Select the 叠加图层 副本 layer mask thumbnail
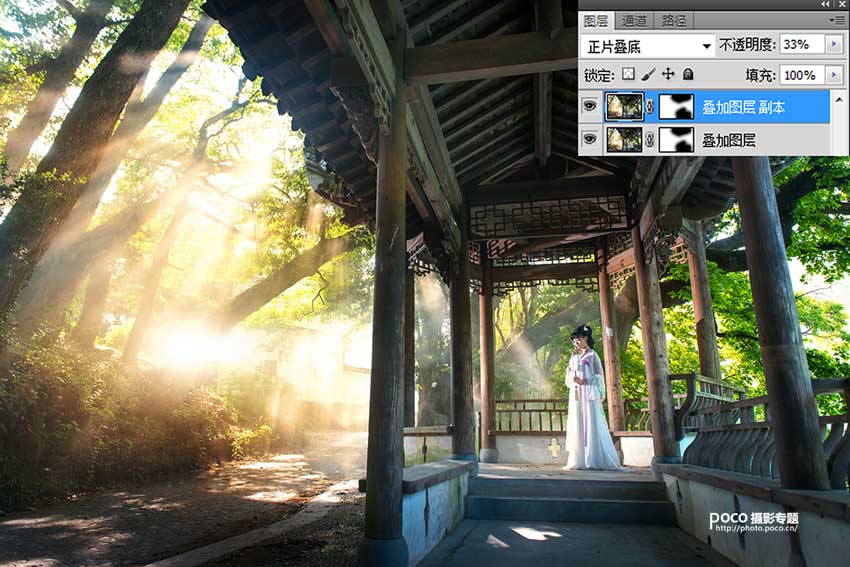The image size is (850, 567). 676,107
